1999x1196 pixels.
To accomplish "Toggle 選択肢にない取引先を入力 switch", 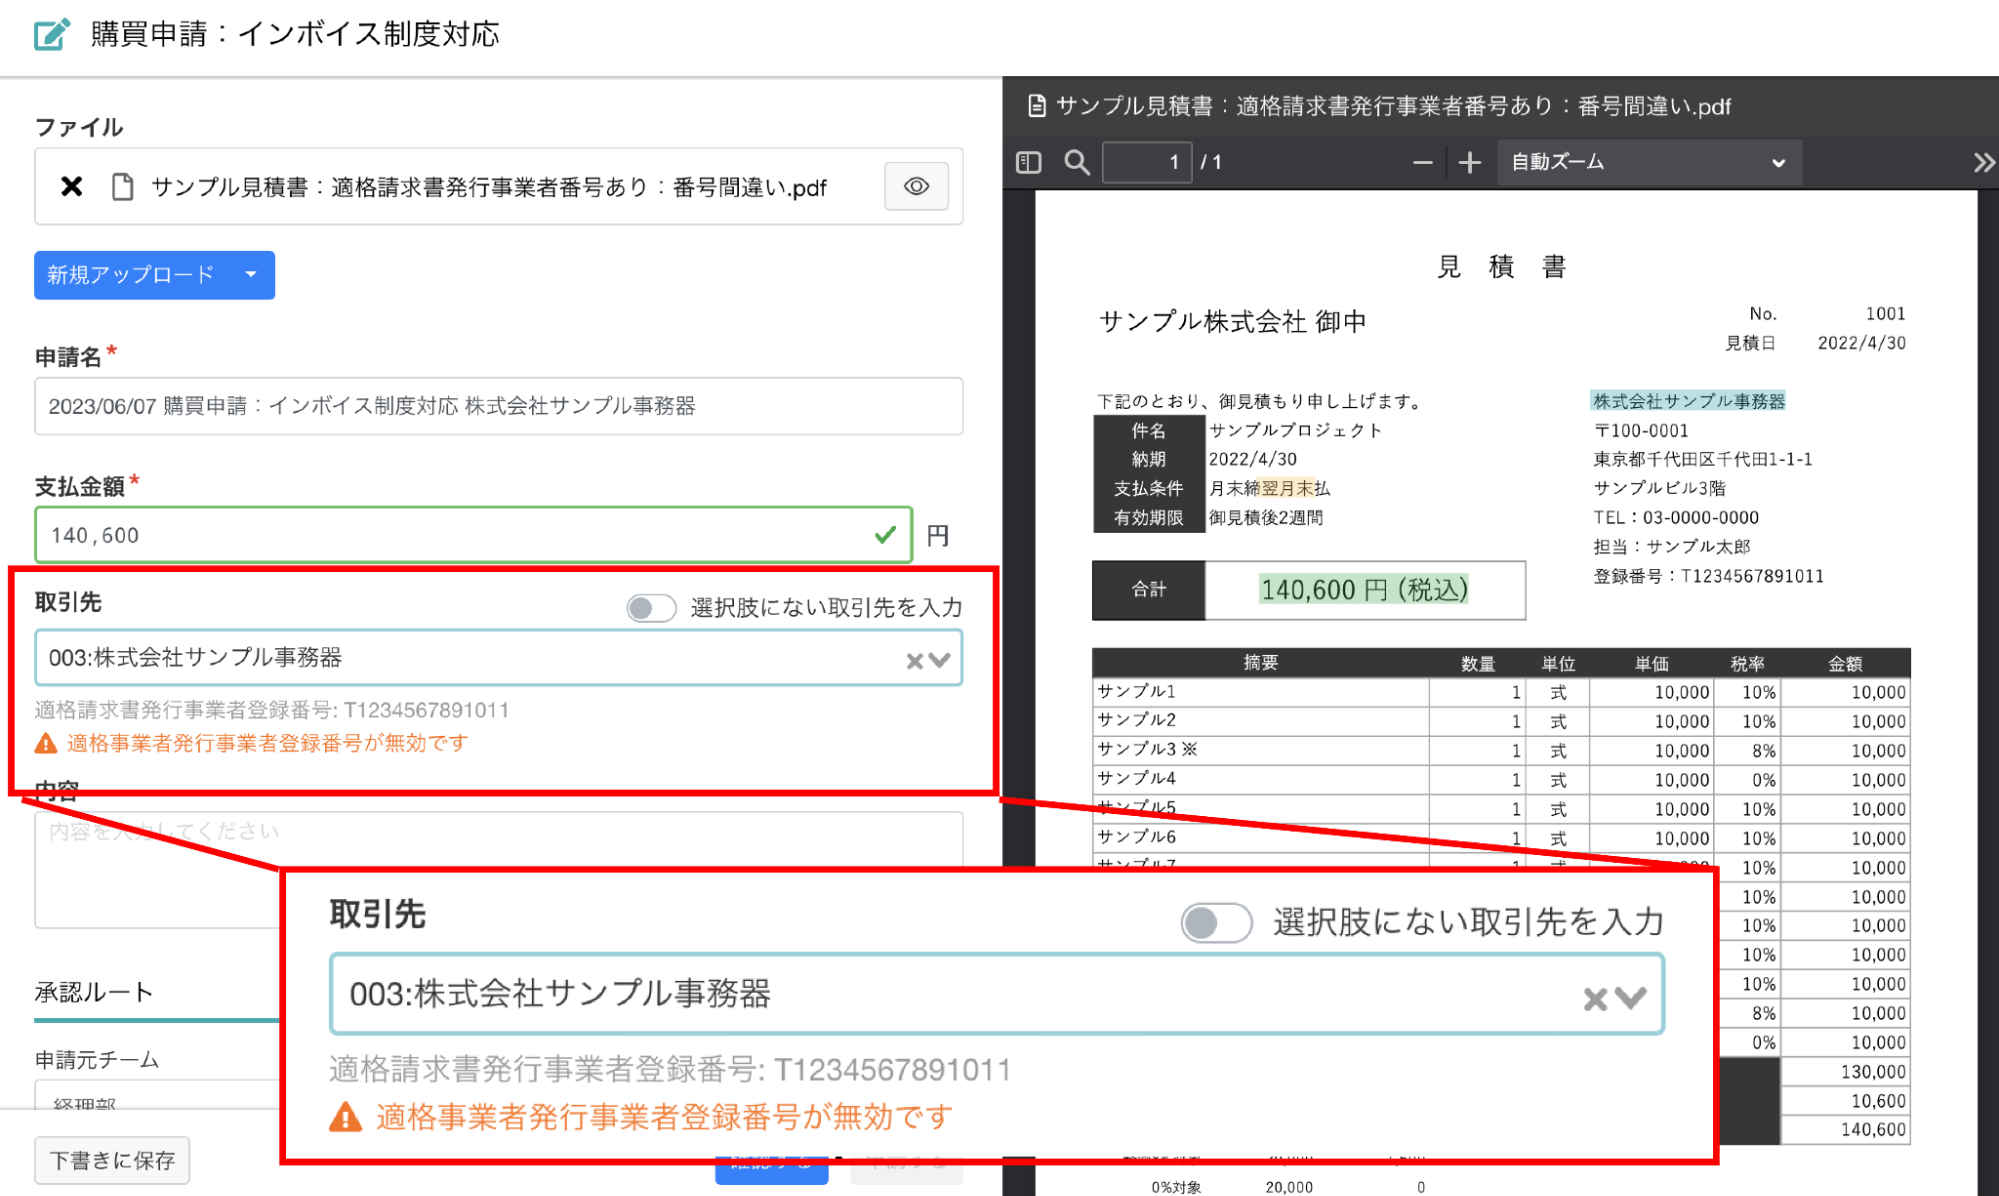I will tap(650, 607).
